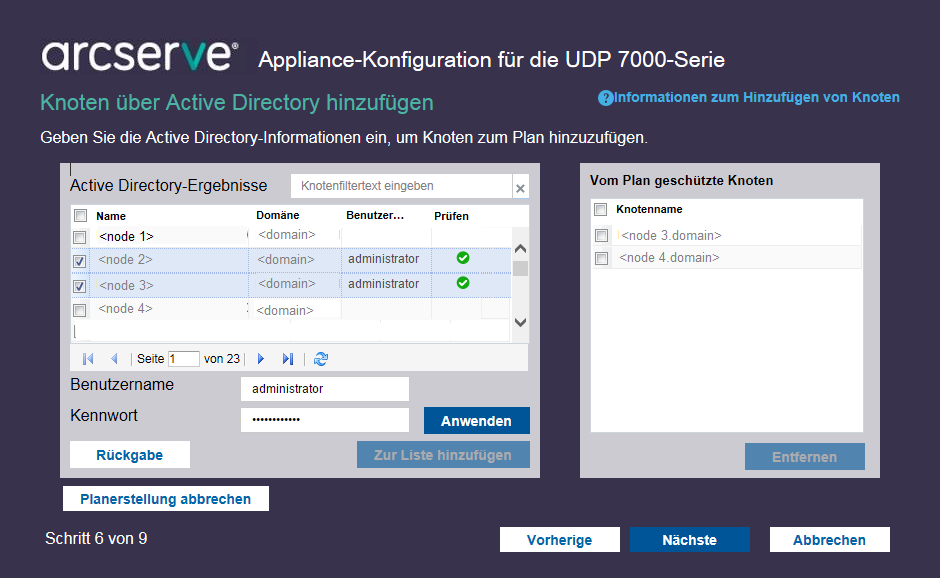Image resolution: width=941 pixels, height=579 pixels.
Task: Click the Abbrechen button
Action: tap(829, 539)
